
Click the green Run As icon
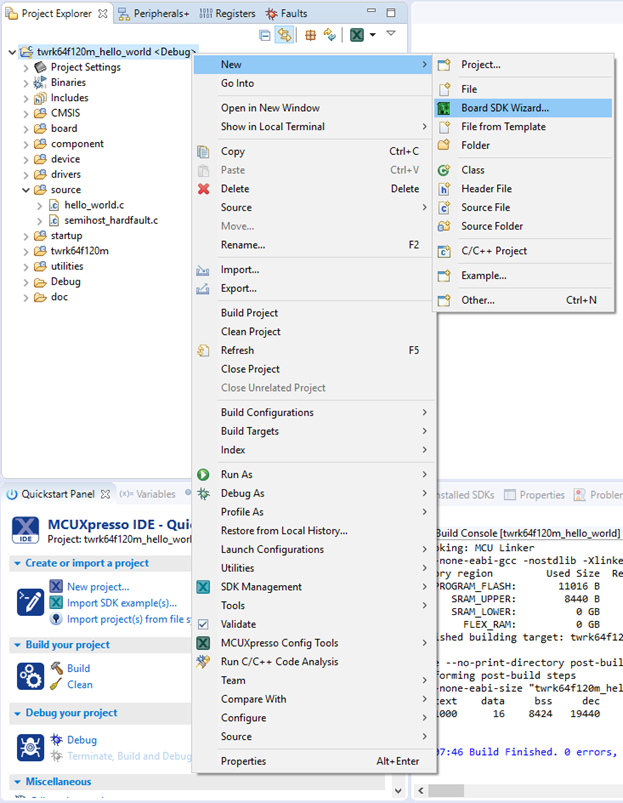tap(203, 475)
